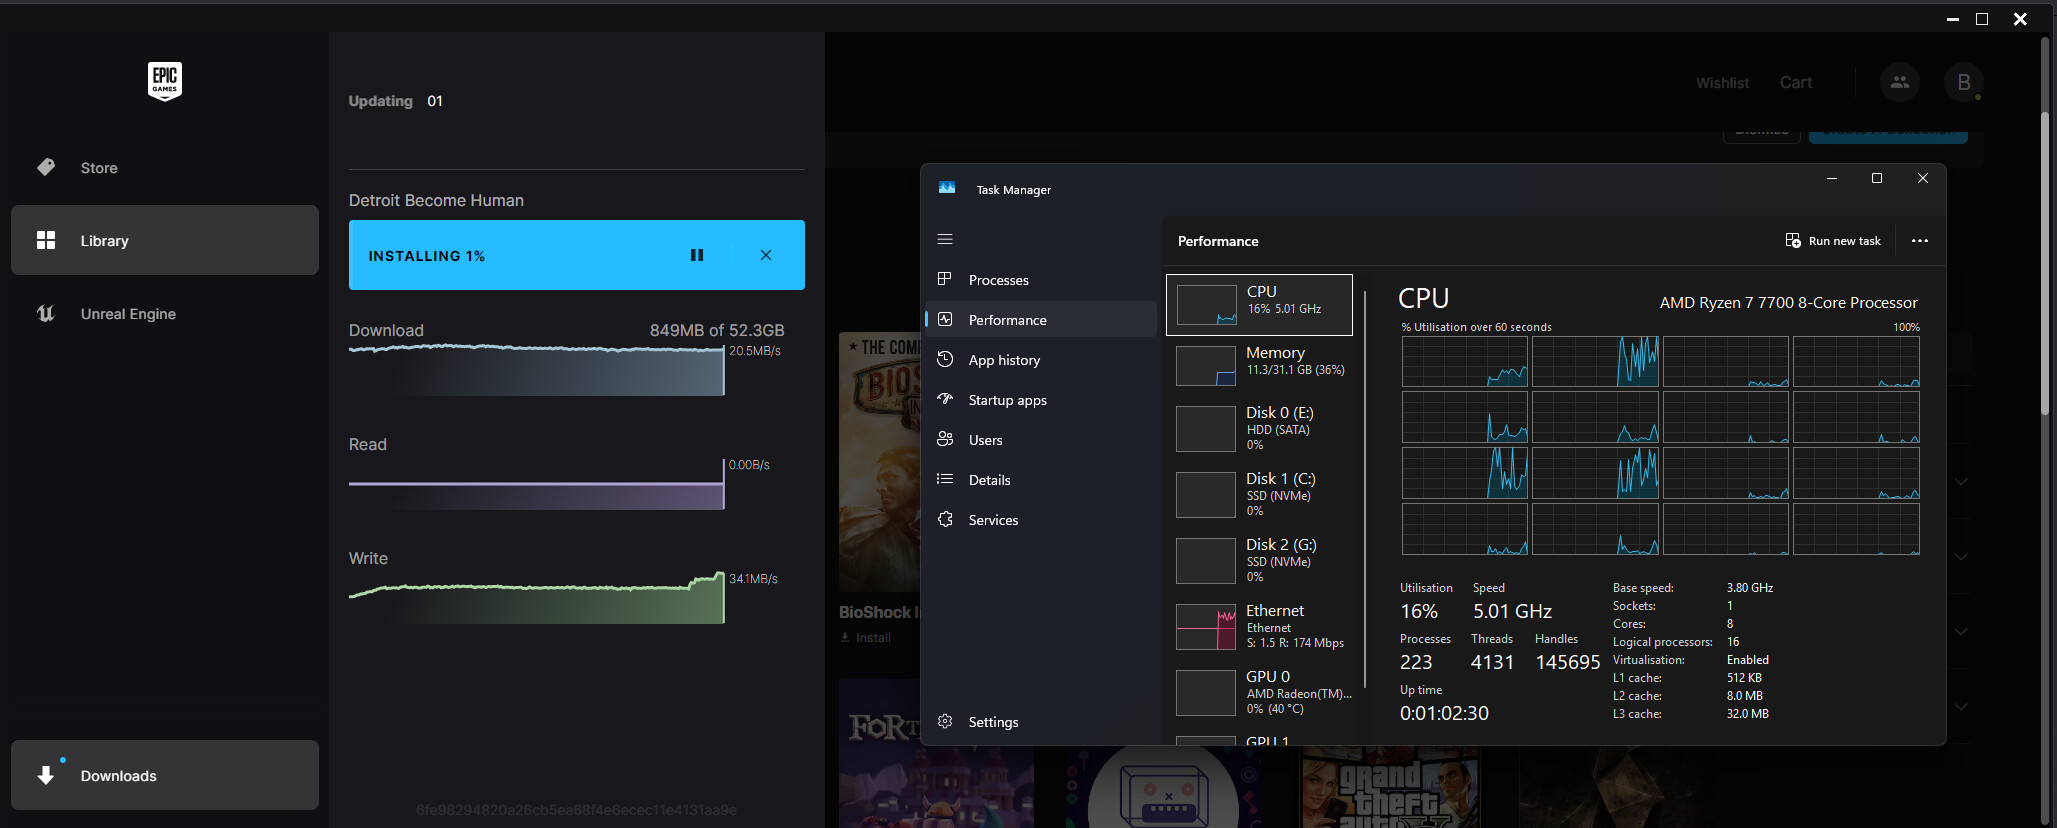2057x828 pixels.
Task: Click the Run new task icon
Action: coord(1793,240)
